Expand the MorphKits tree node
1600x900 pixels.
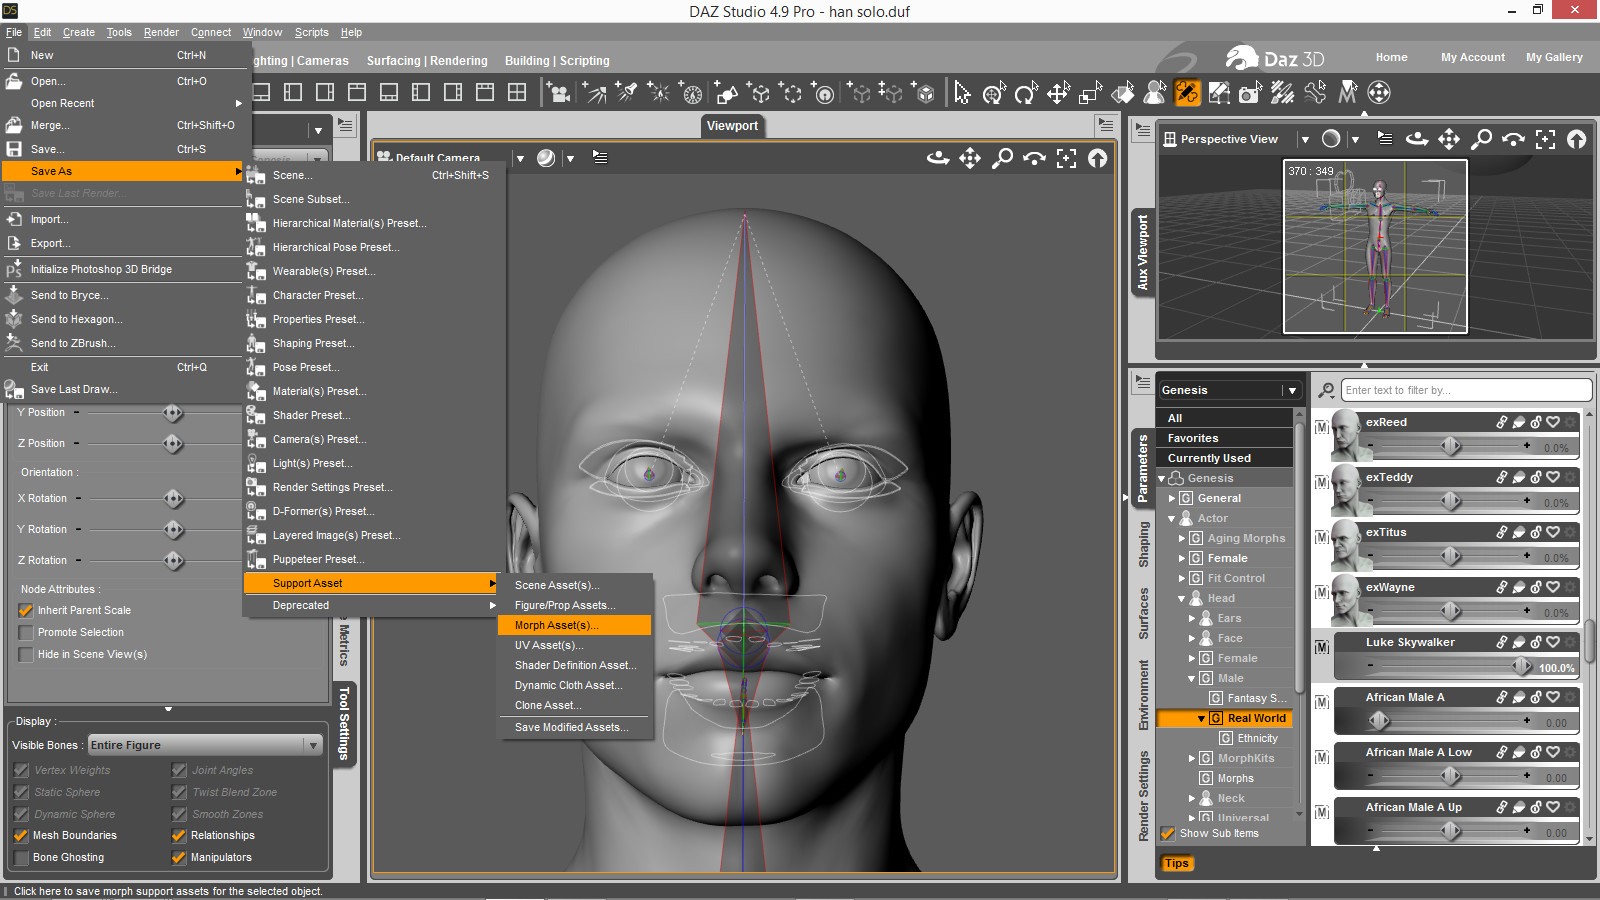coord(1192,758)
